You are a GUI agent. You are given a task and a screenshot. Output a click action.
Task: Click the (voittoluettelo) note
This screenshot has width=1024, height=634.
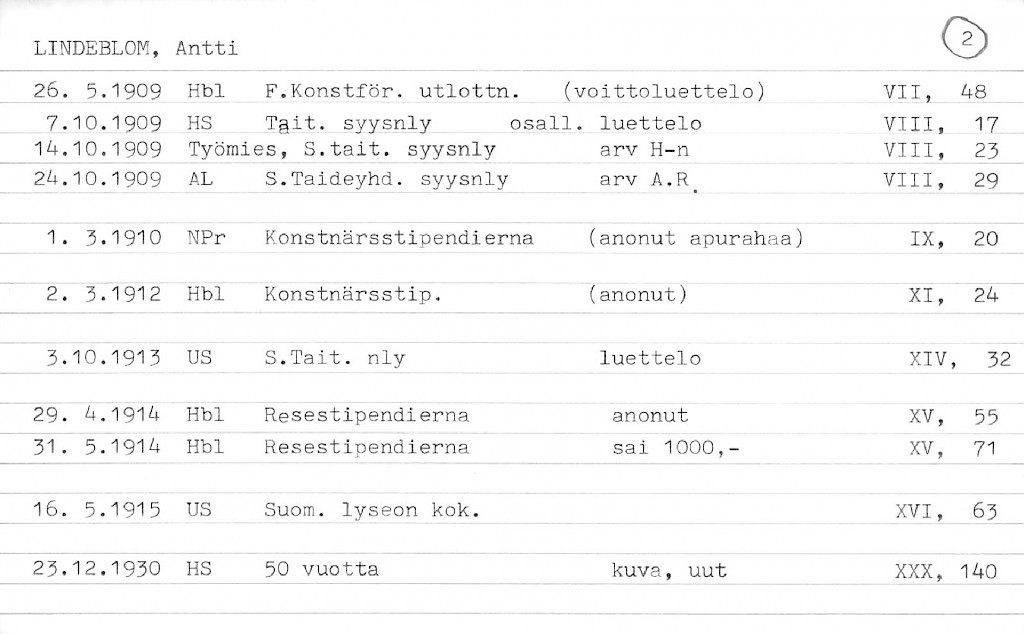click(x=665, y=93)
